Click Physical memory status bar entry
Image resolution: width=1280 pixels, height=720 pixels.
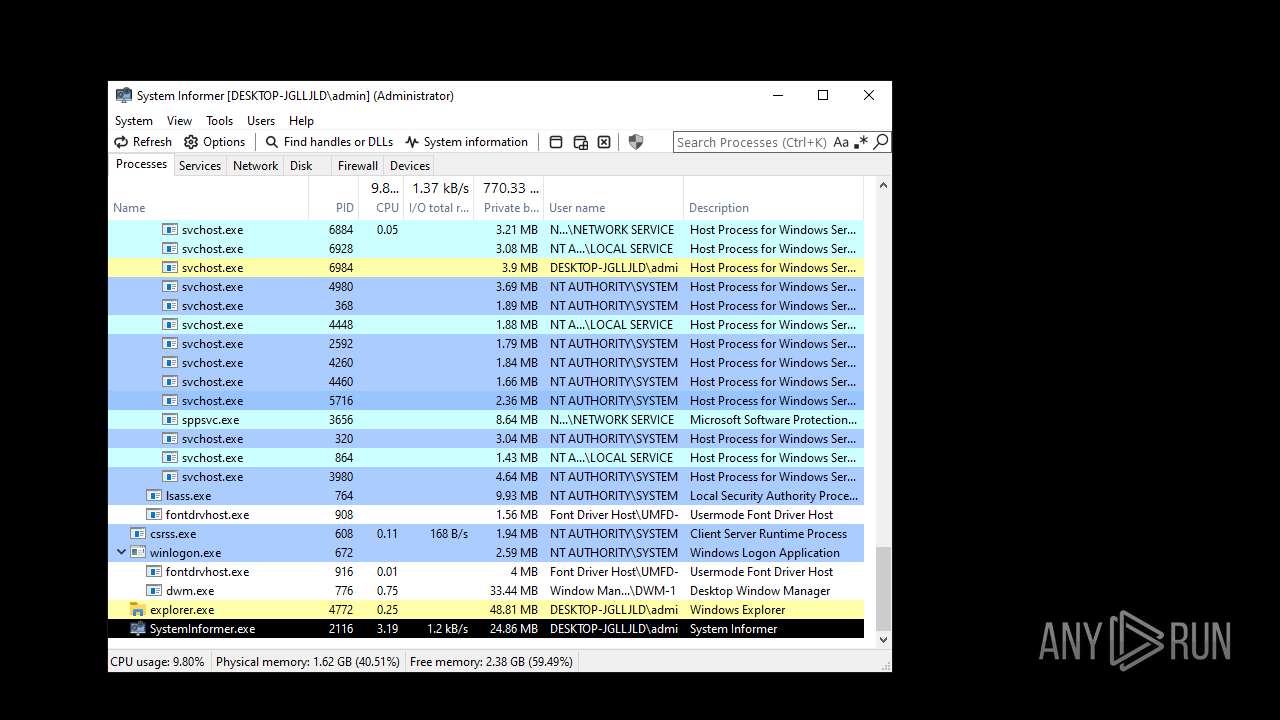[x=308, y=662]
